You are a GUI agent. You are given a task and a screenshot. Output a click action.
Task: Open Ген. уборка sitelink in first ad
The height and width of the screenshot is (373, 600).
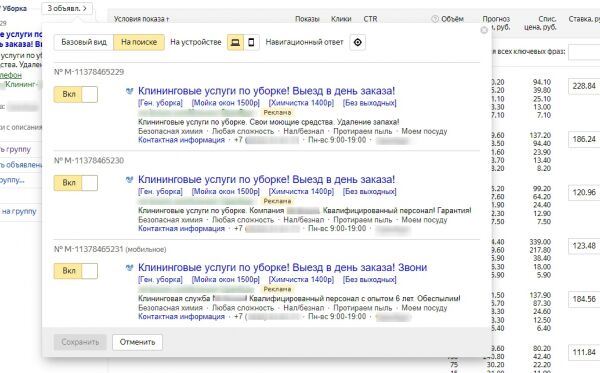click(x=160, y=103)
